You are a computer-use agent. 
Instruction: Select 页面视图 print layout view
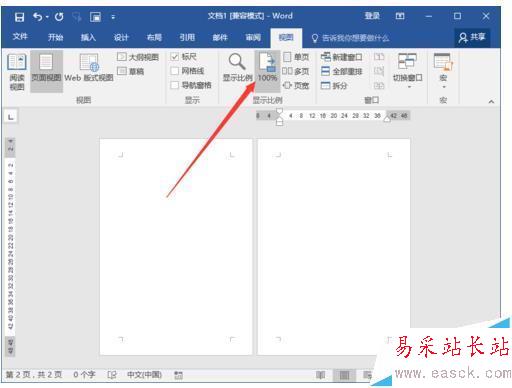click(x=46, y=71)
